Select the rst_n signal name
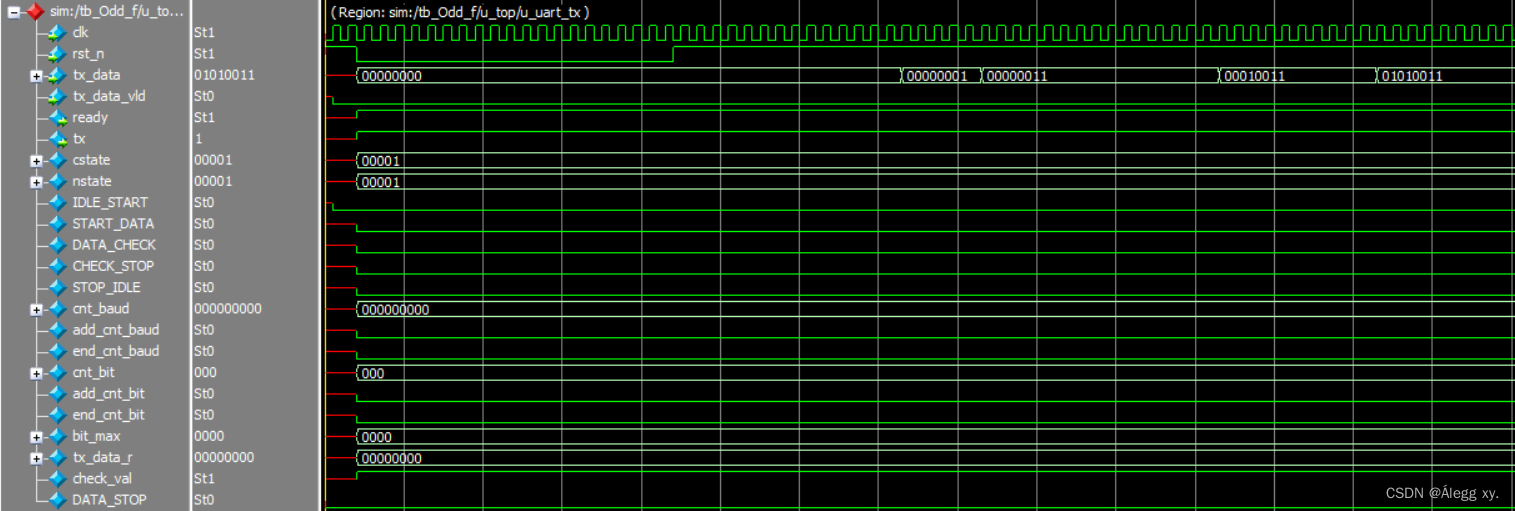Image resolution: width=1515 pixels, height=511 pixels. 88,54
